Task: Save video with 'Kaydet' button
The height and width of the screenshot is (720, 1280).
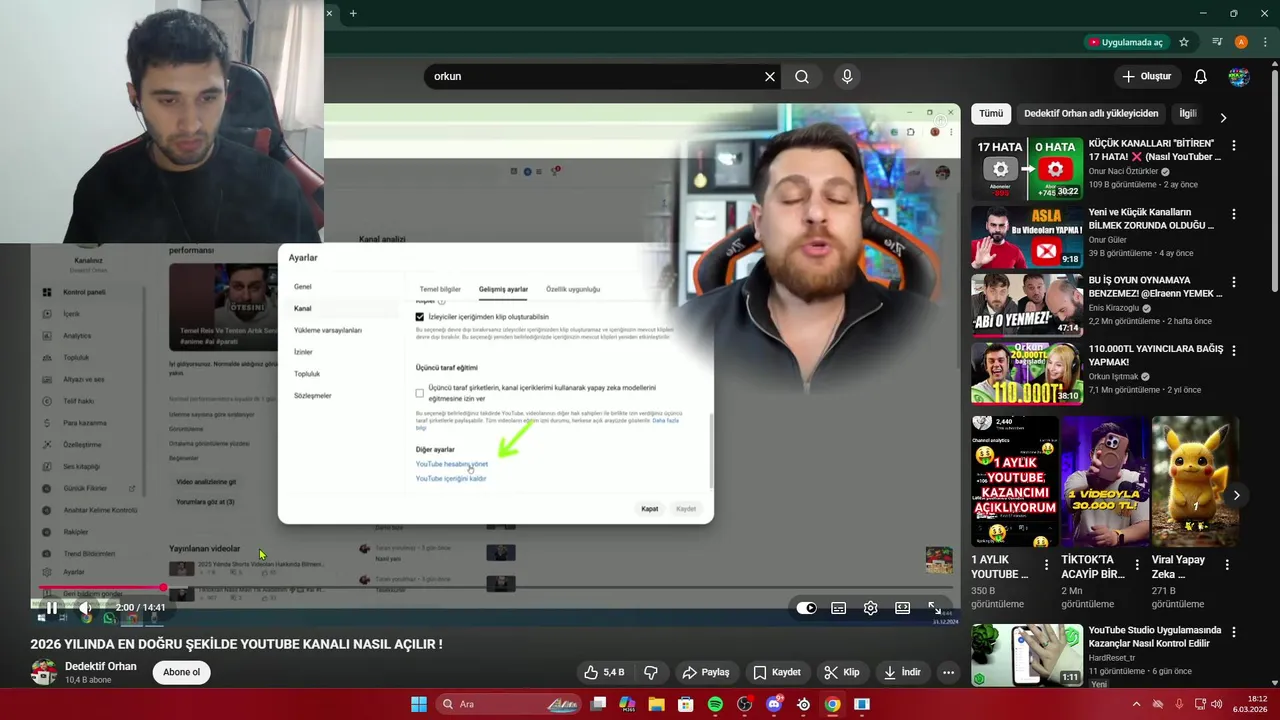Action: pyautogui.click(x=777, y=672)
